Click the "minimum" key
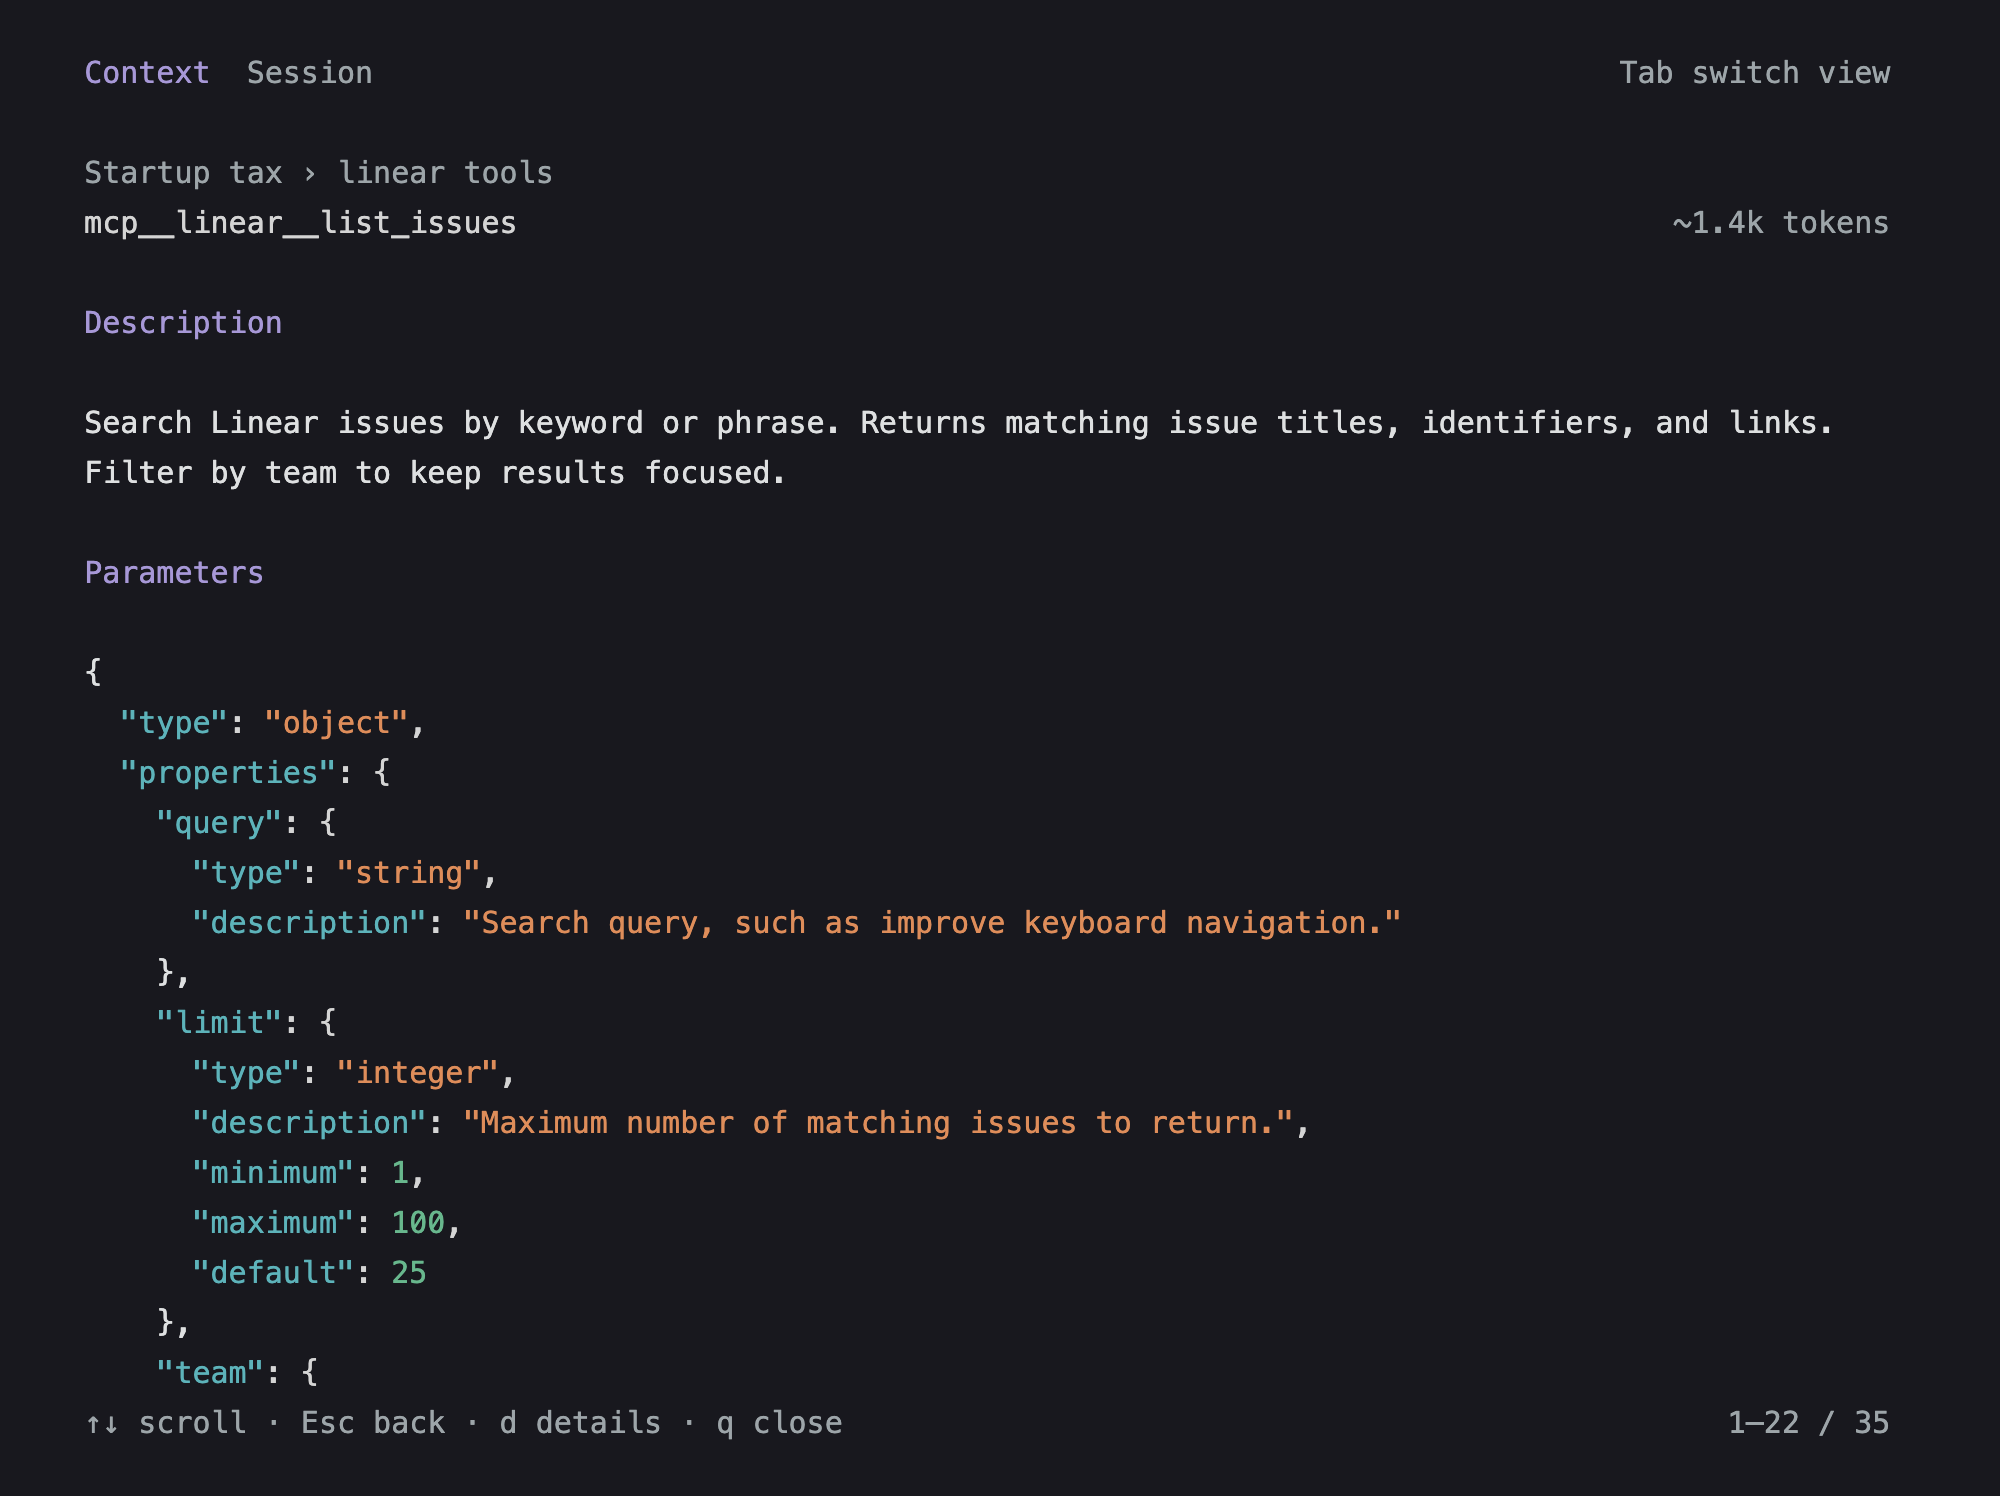 (x=273, y=1173)
